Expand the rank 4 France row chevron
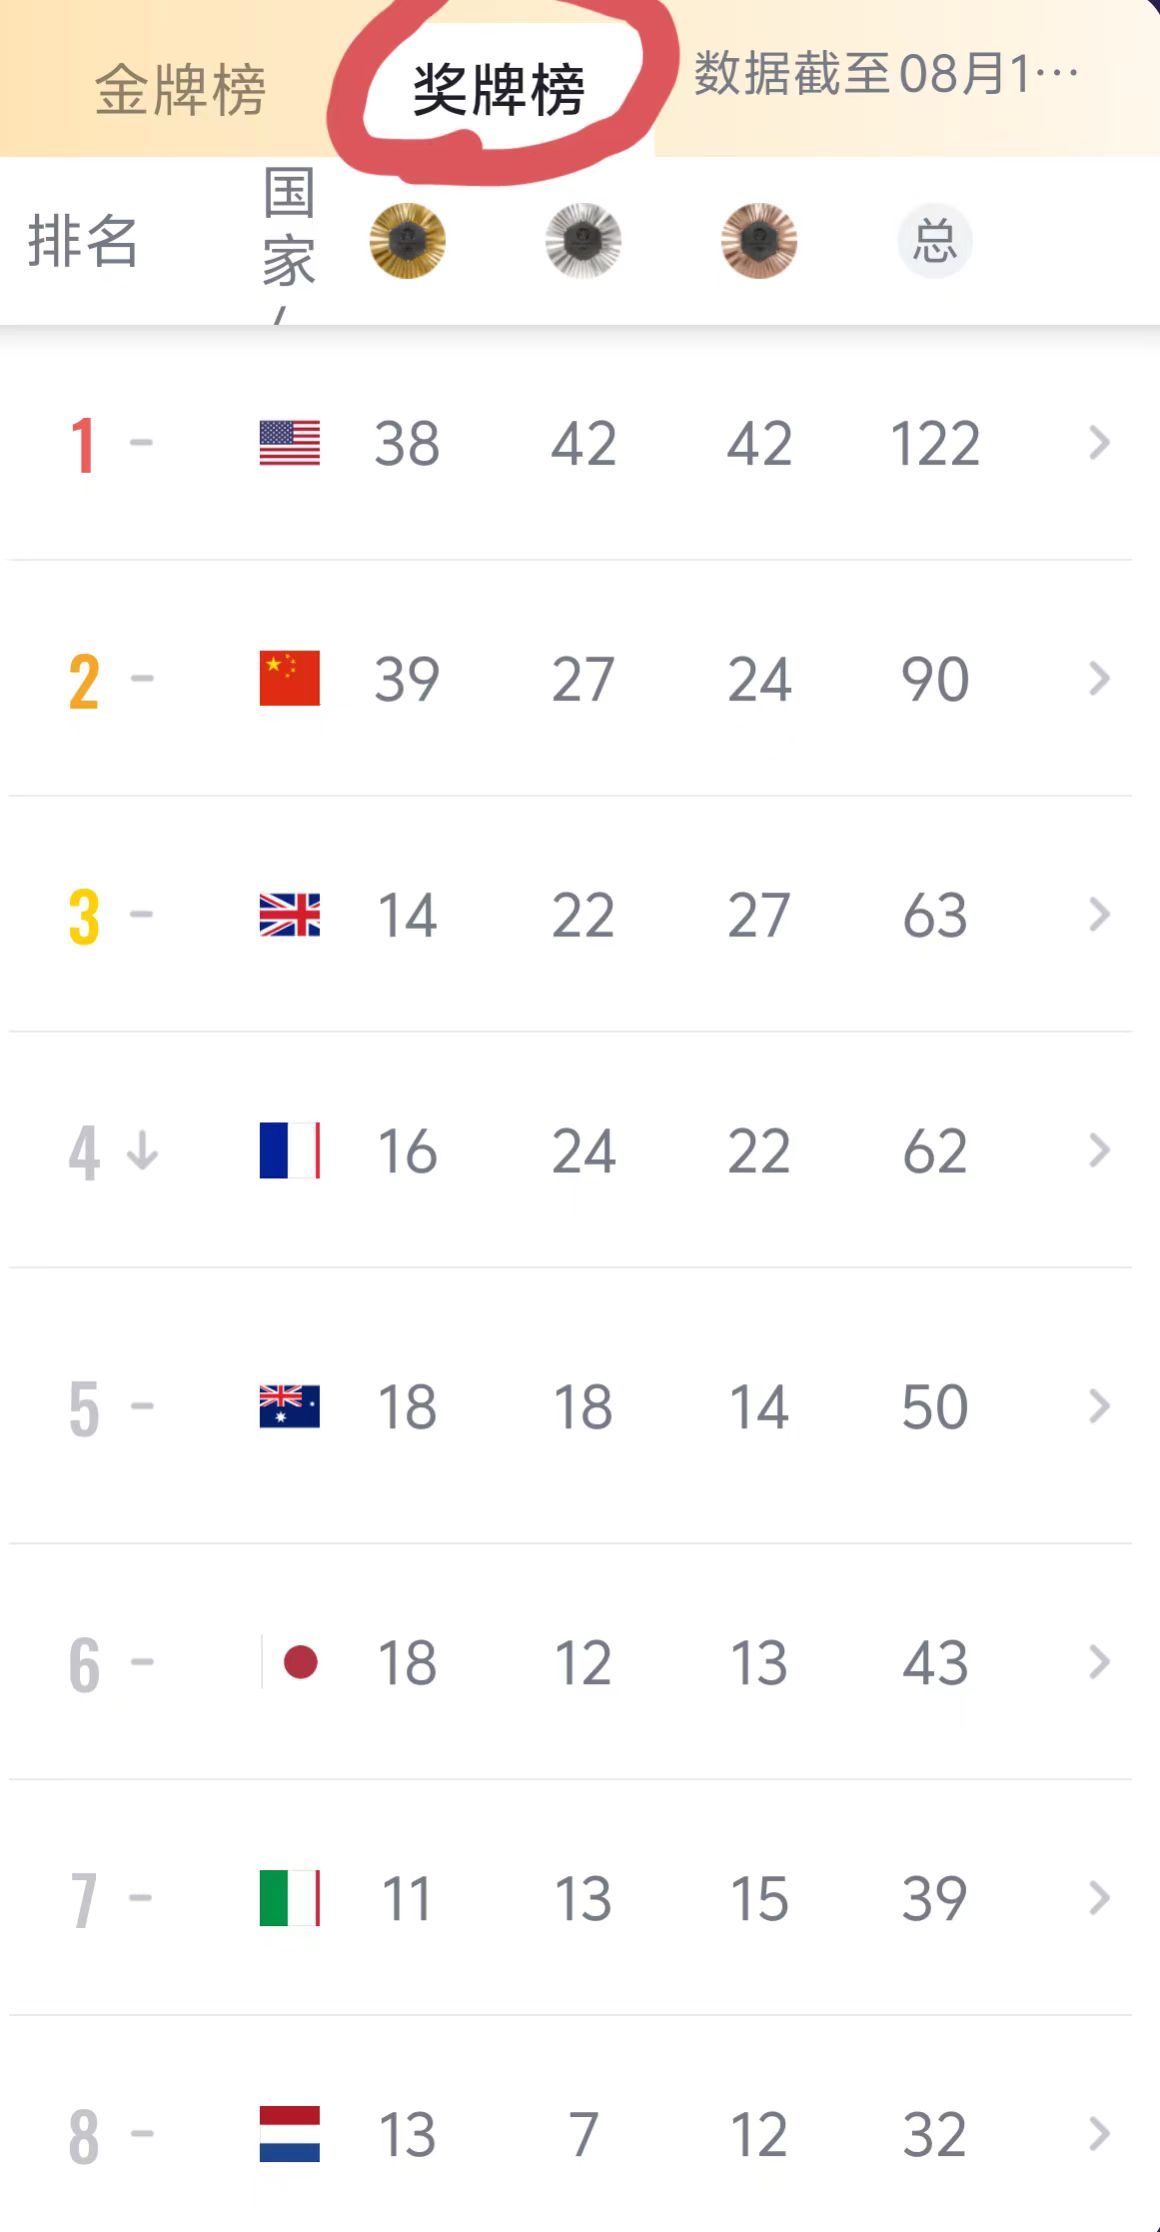Viewport: 1160px width, 2232px height. tap(1099, 1150)
